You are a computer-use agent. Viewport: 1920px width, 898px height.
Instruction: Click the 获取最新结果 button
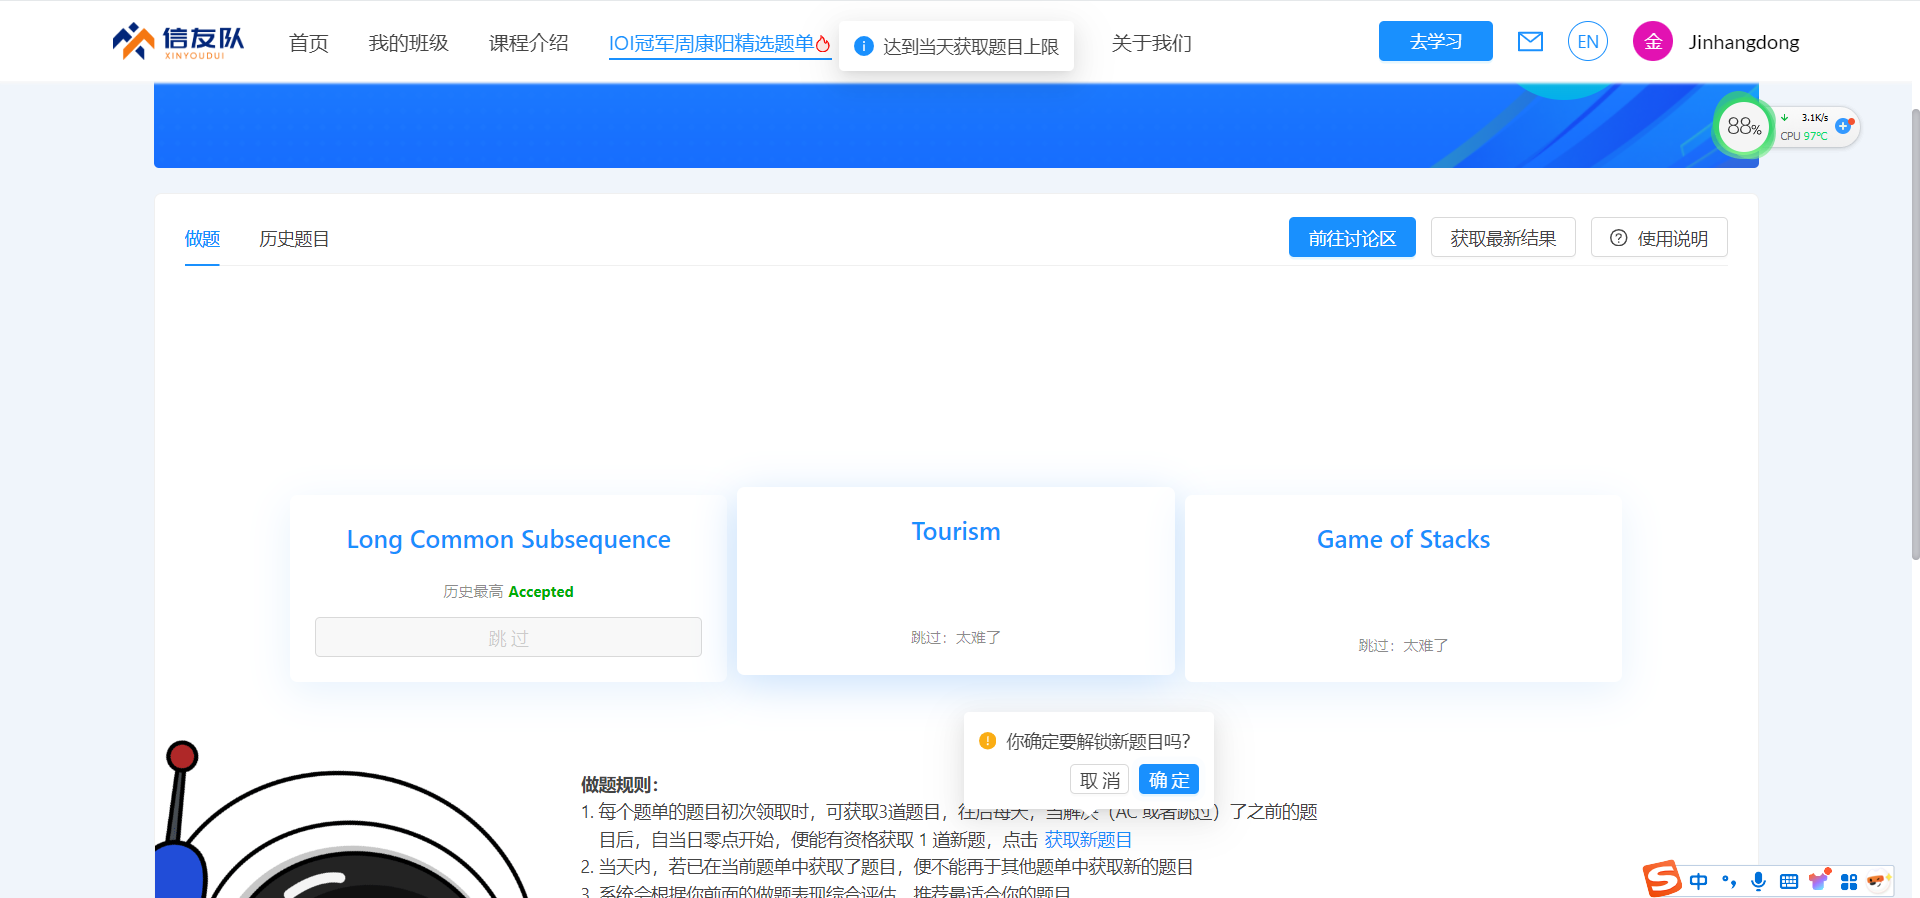coord(1503,237)
